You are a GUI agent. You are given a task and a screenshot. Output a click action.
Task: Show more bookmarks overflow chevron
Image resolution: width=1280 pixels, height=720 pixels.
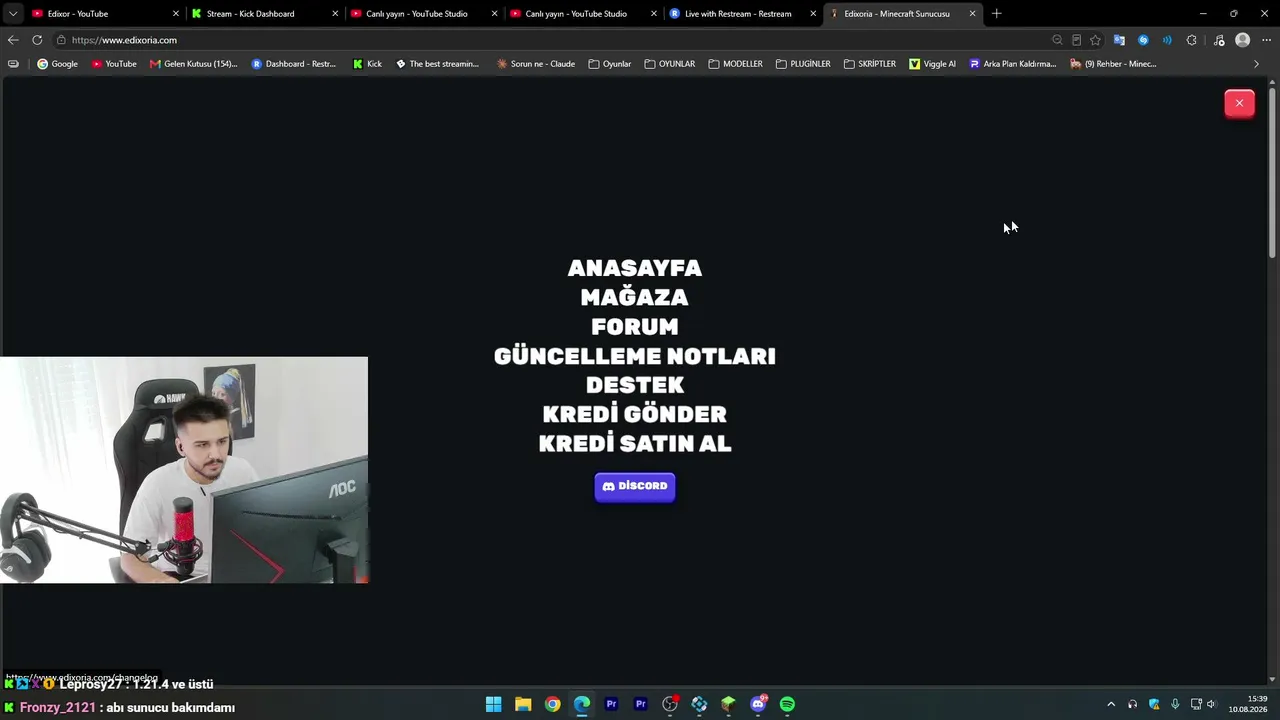pyautogui.click(x=1257, y=64)
